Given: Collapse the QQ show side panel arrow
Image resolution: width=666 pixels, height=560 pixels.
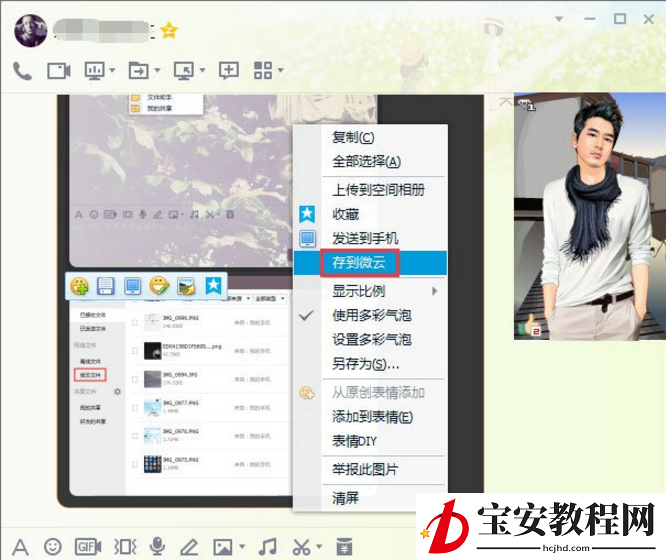Looking at the screenshot, I should pyautogui.click(x=505, y=102).
